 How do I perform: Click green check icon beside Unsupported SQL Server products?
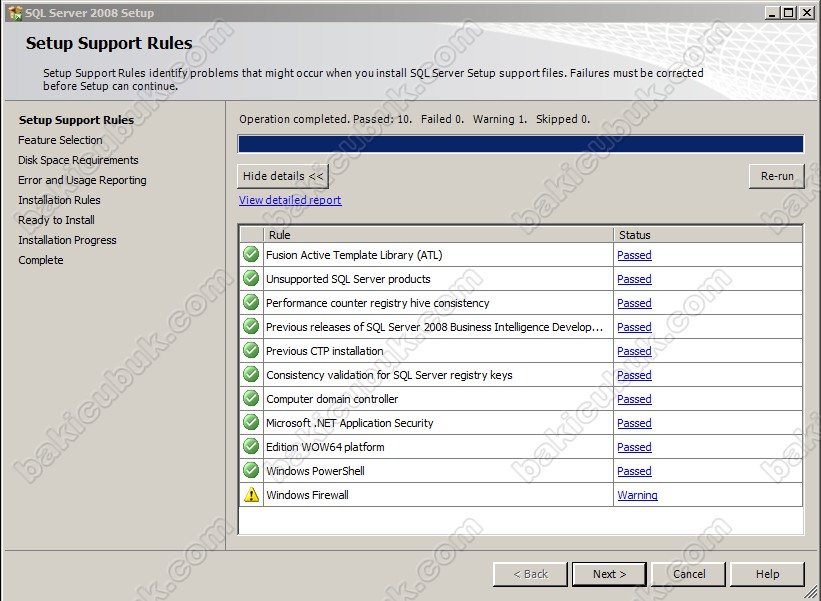point(251,279)
